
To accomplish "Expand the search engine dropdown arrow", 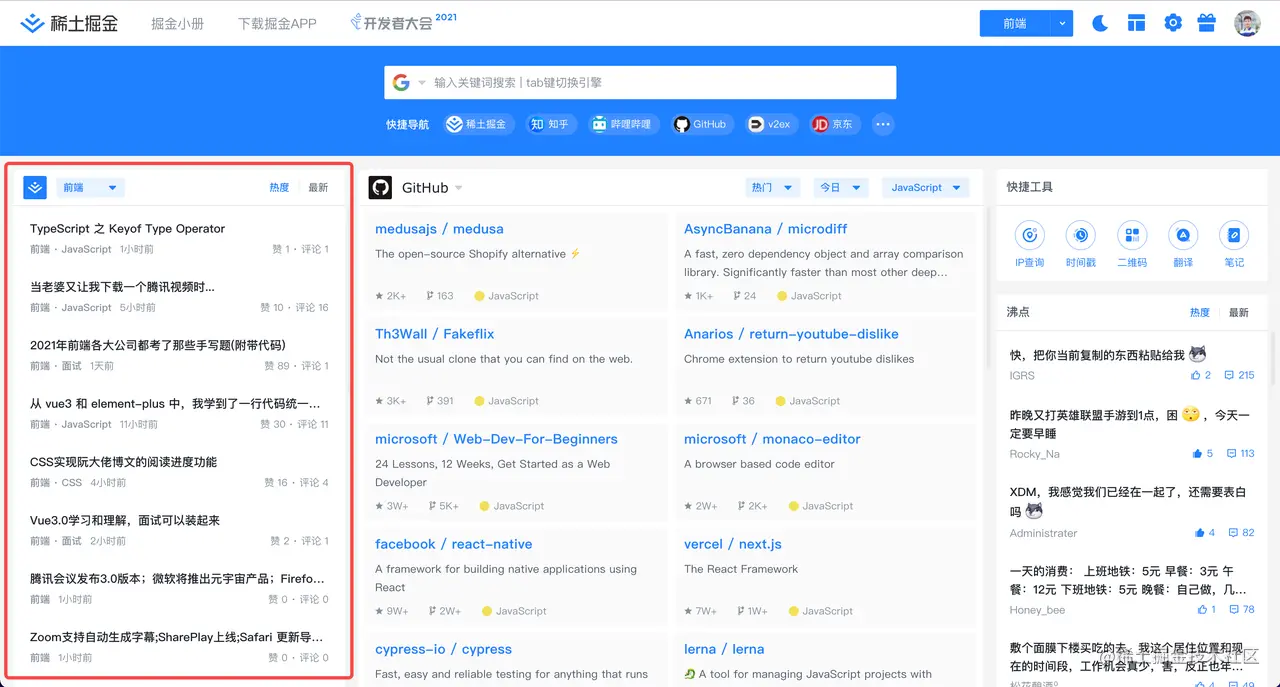I will (x=422, y=83).
